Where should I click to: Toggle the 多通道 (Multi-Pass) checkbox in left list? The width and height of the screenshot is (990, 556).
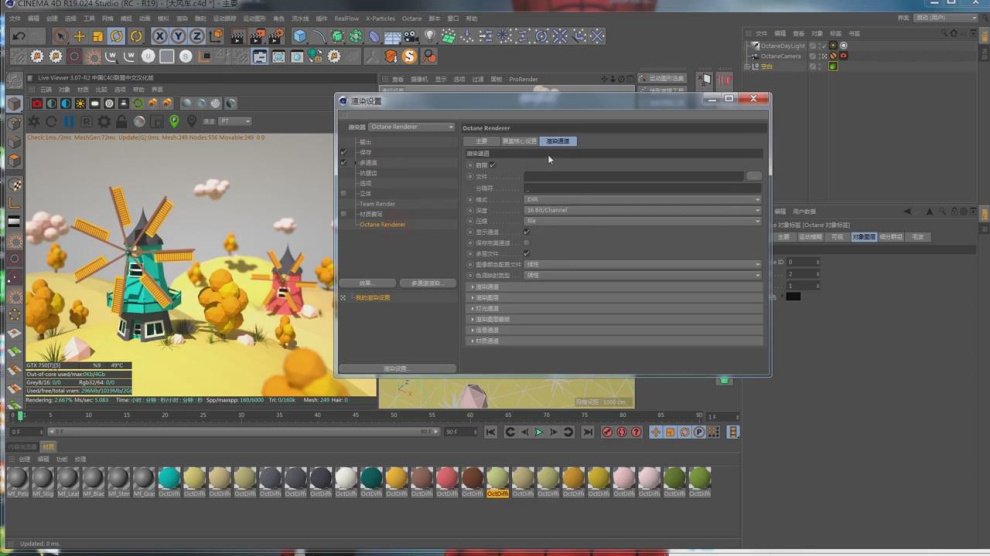(x=344, y=162)
